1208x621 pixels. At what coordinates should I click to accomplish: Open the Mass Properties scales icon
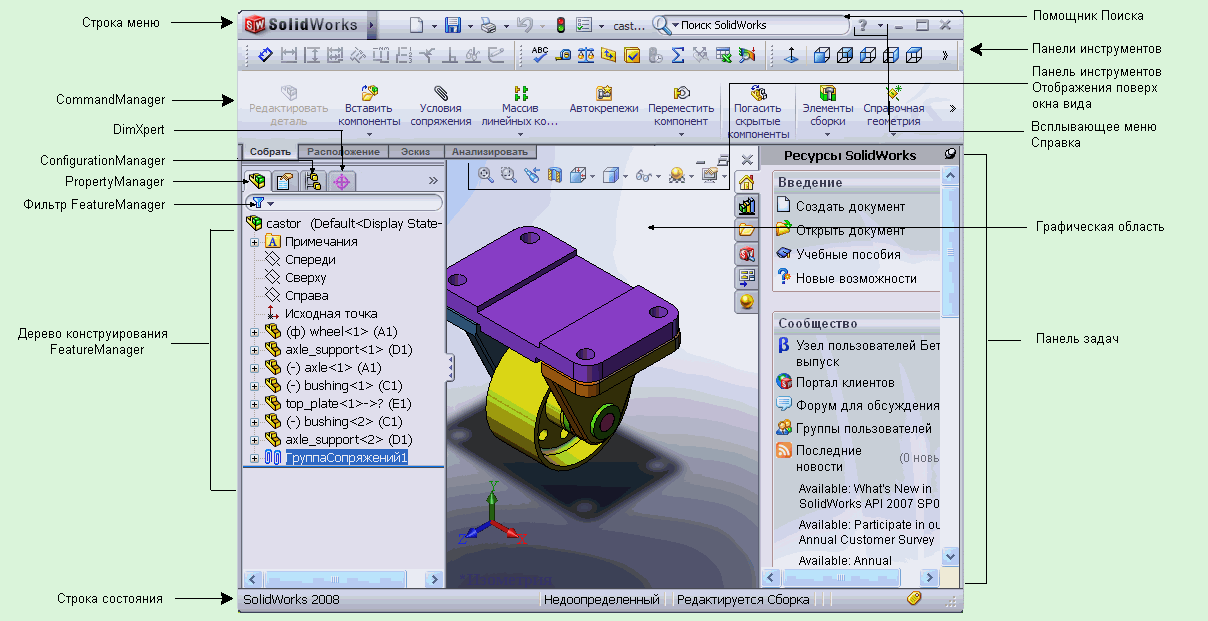[586, 55]
